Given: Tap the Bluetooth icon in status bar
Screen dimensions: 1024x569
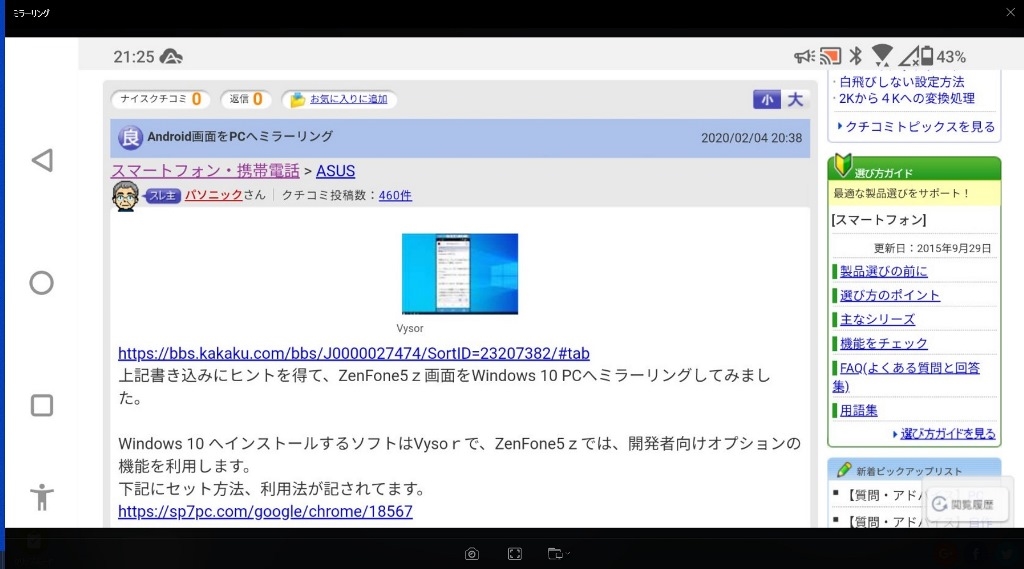Looking at the screenshot, I should [856, 56].
